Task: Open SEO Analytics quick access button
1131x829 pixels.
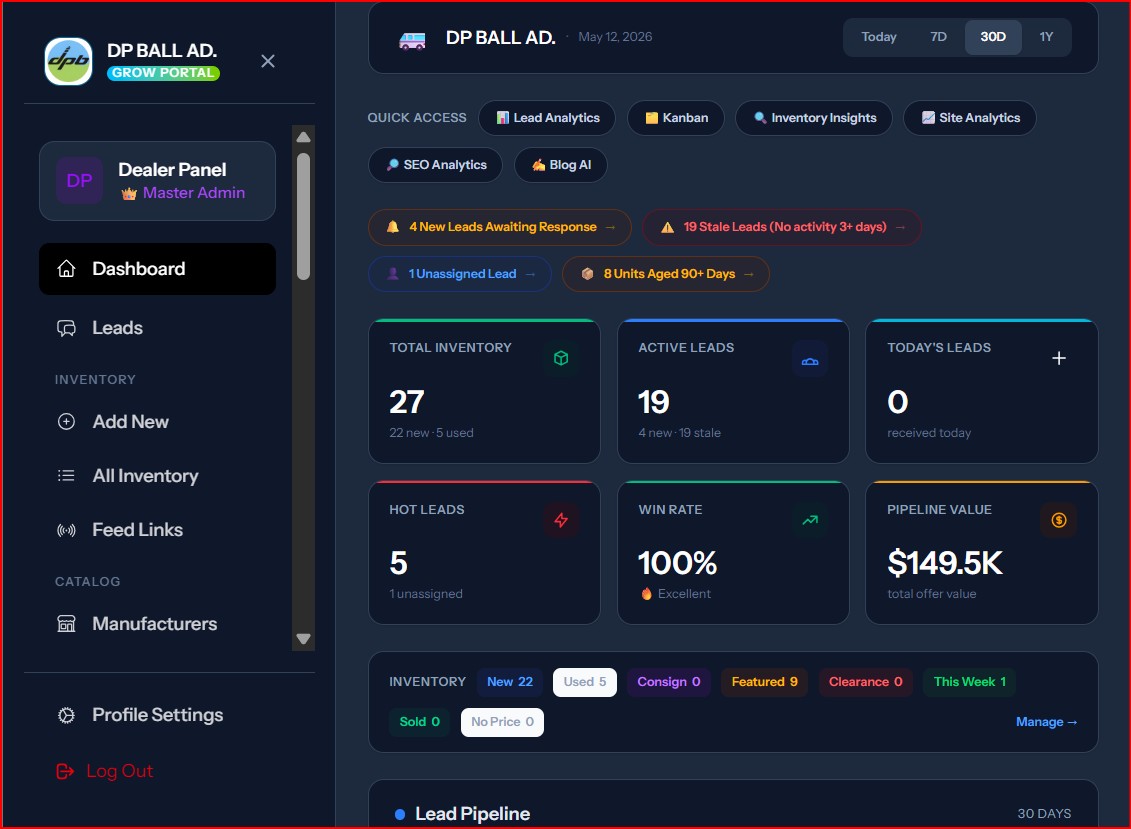Action: click(x=436, y=165)
